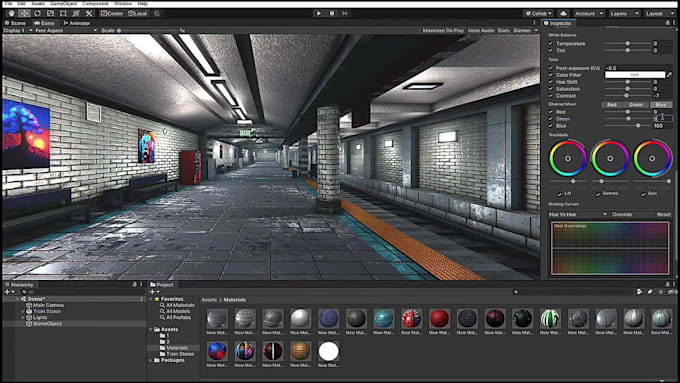This screenshot has width=680, height=383.
Task: Open the cloud services icon
Action: [563, 13]
